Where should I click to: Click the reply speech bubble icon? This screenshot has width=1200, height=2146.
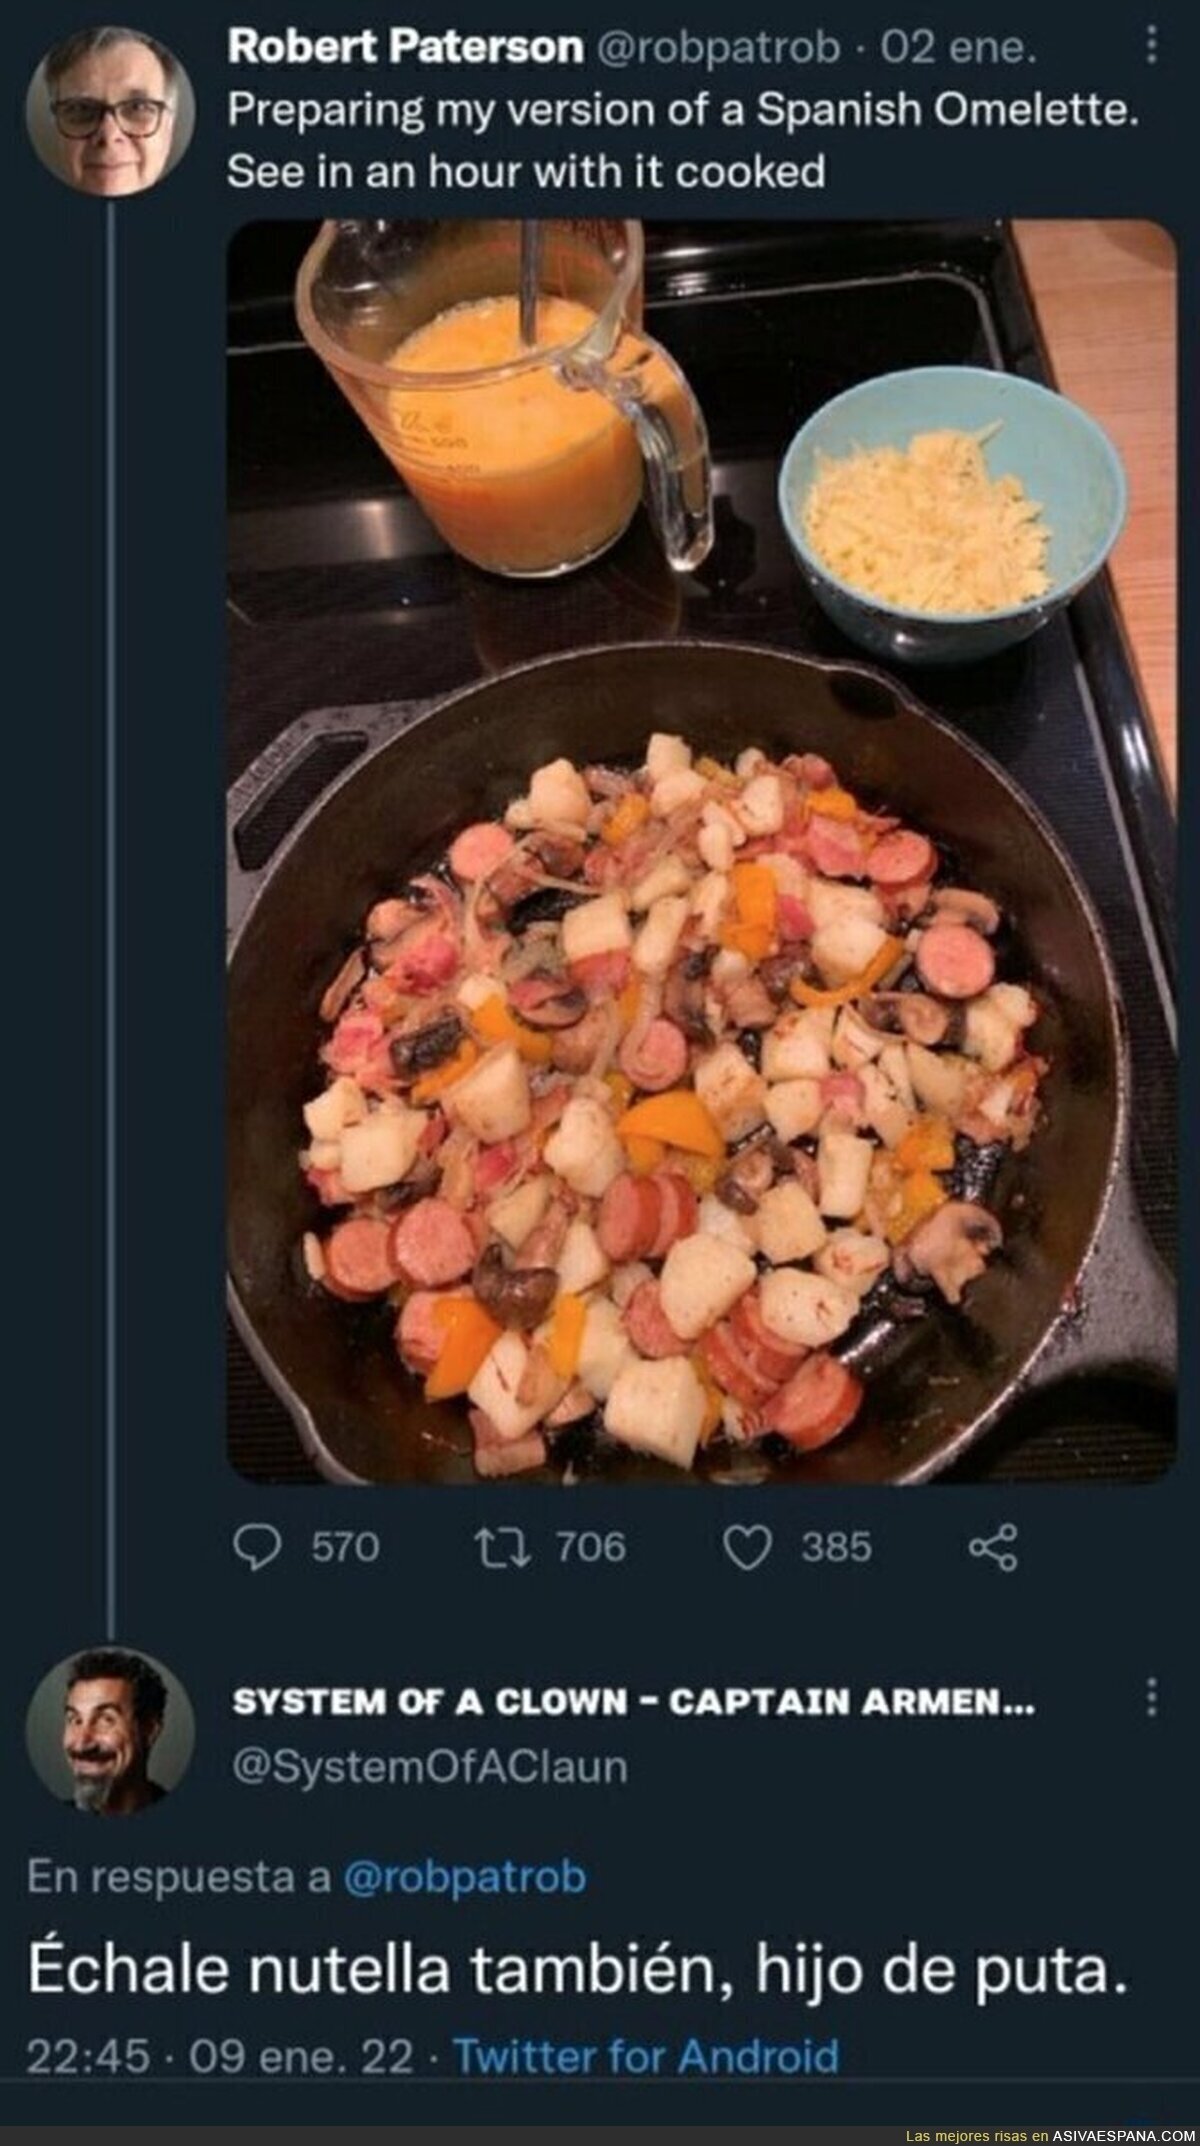click(257, 1547)
